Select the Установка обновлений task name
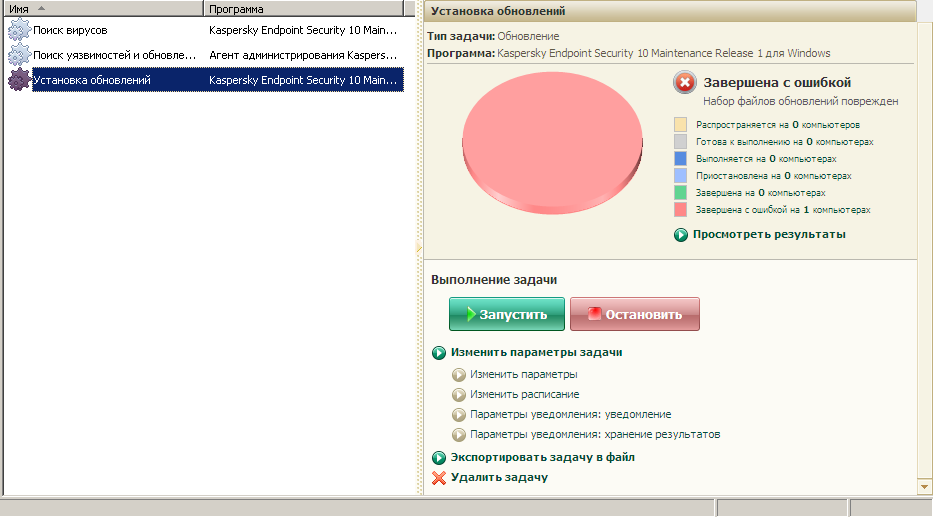Screen dimensions: 933x517 click(92, 80)
